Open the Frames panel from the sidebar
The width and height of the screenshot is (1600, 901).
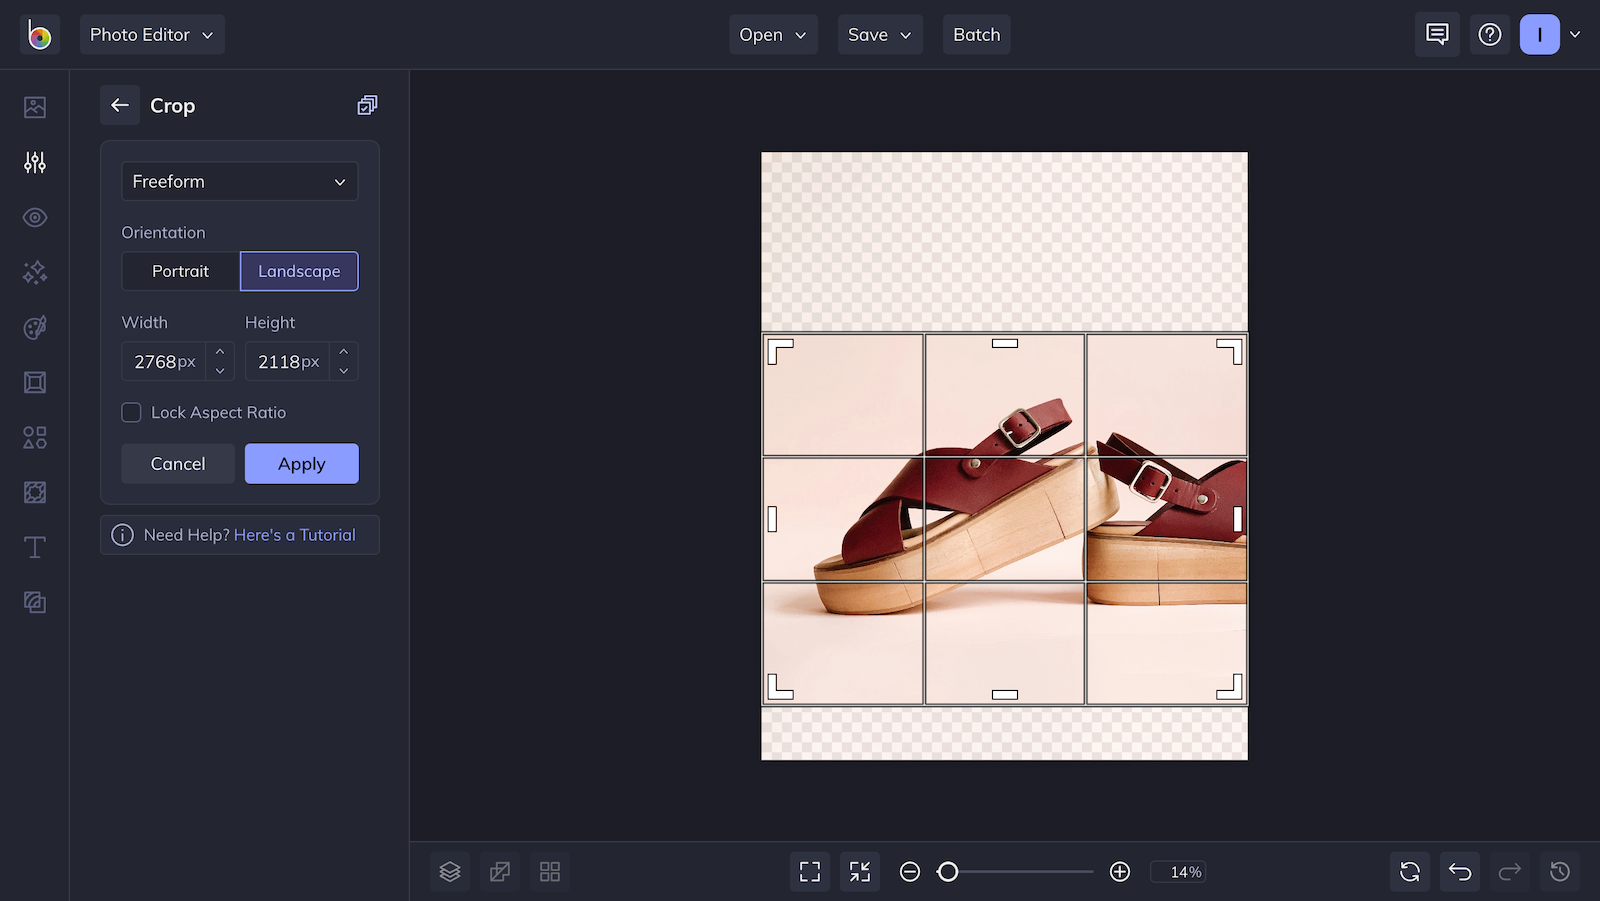[x=35, y=382]
